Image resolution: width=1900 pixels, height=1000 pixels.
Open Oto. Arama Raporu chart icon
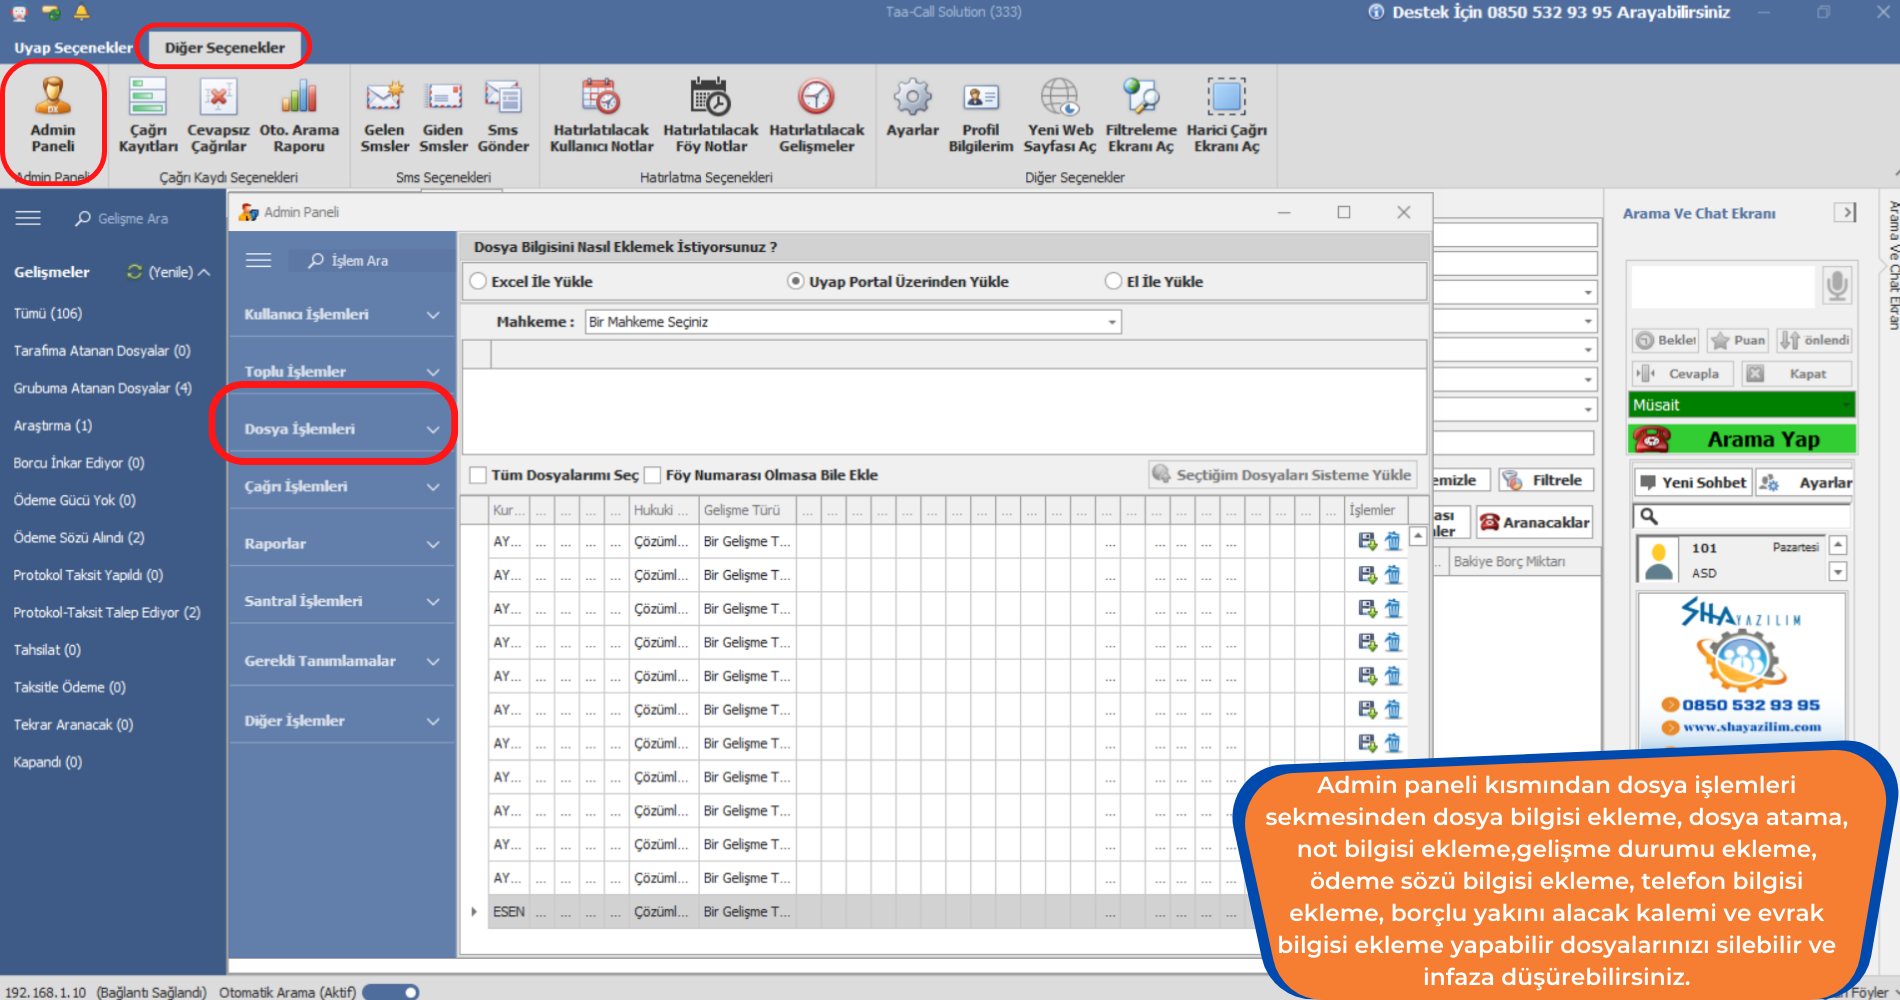[x=299, y=114]
